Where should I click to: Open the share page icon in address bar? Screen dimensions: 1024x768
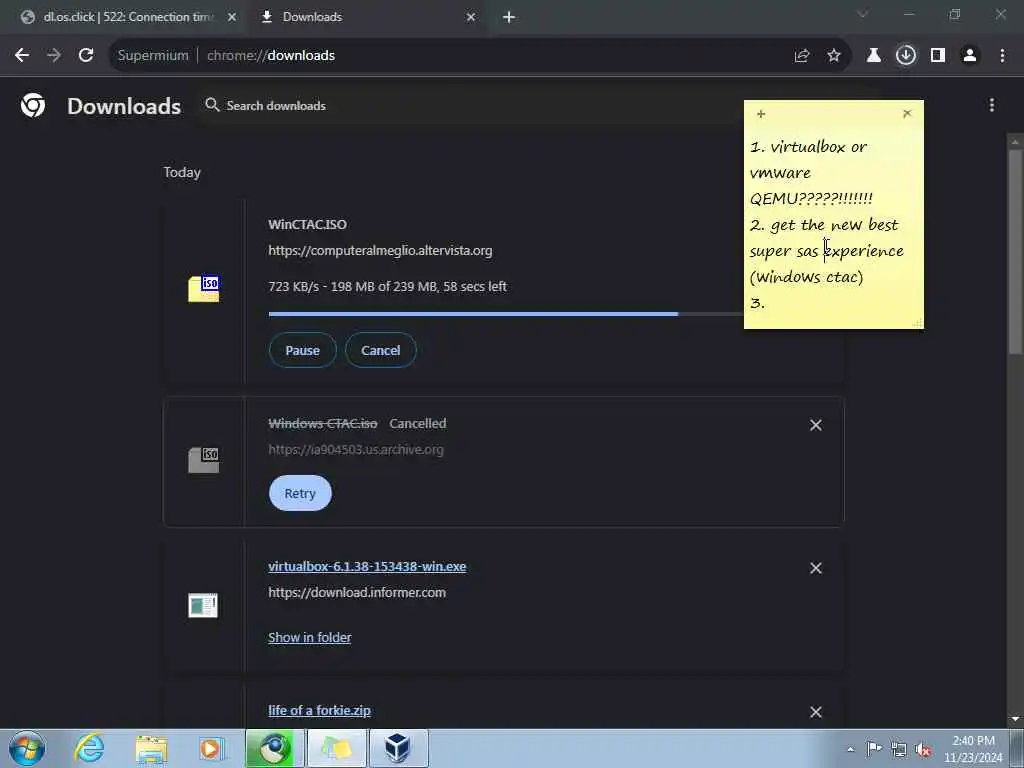coord(802,56)
